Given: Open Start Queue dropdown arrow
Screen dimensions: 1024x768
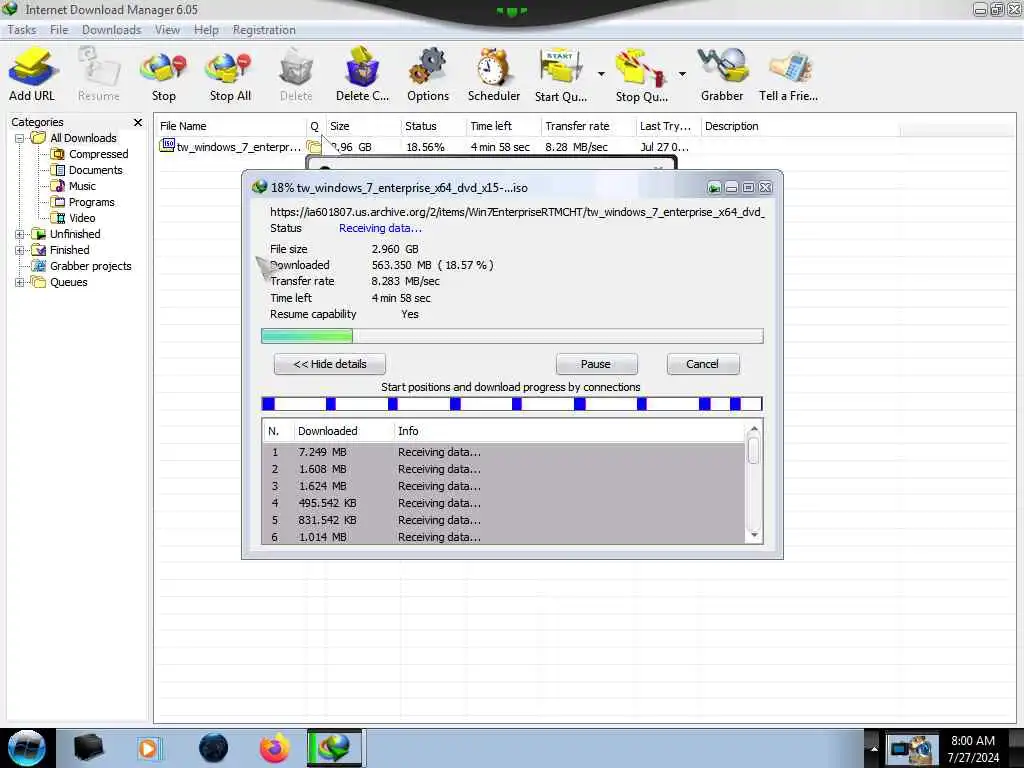Looking at the screenshot, I should point(601,74).
